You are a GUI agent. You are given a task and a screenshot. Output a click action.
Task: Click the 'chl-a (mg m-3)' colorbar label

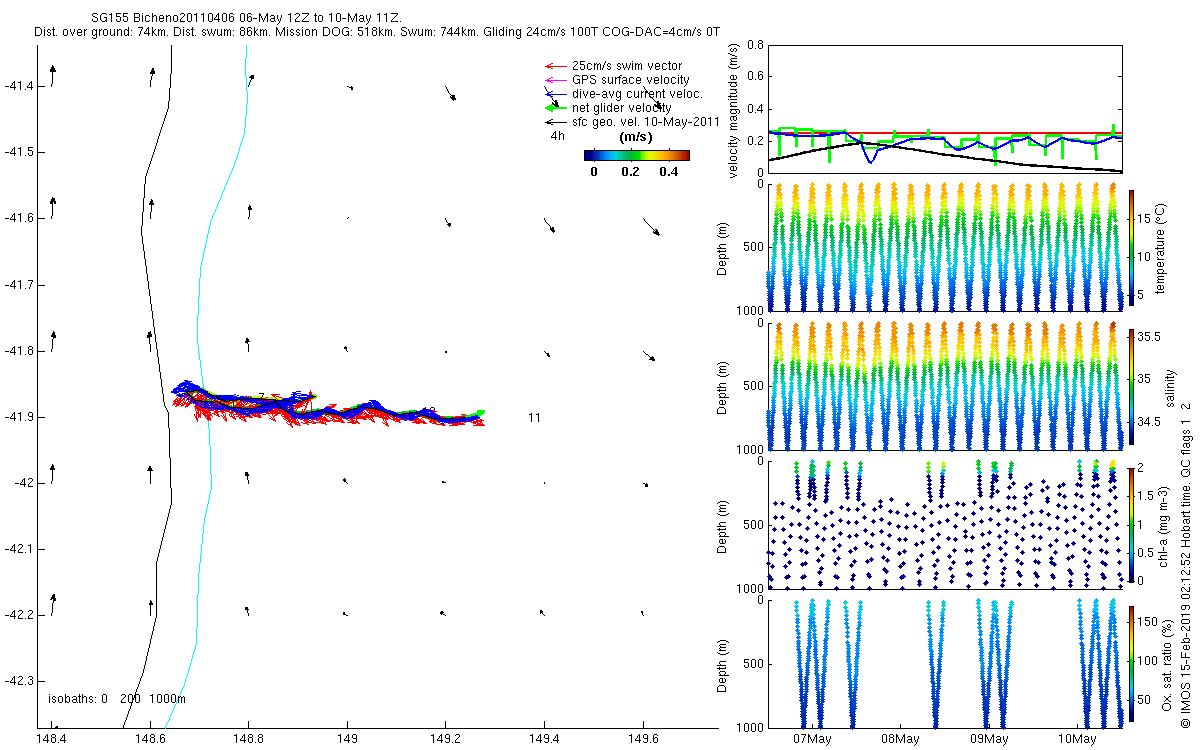1163,525
